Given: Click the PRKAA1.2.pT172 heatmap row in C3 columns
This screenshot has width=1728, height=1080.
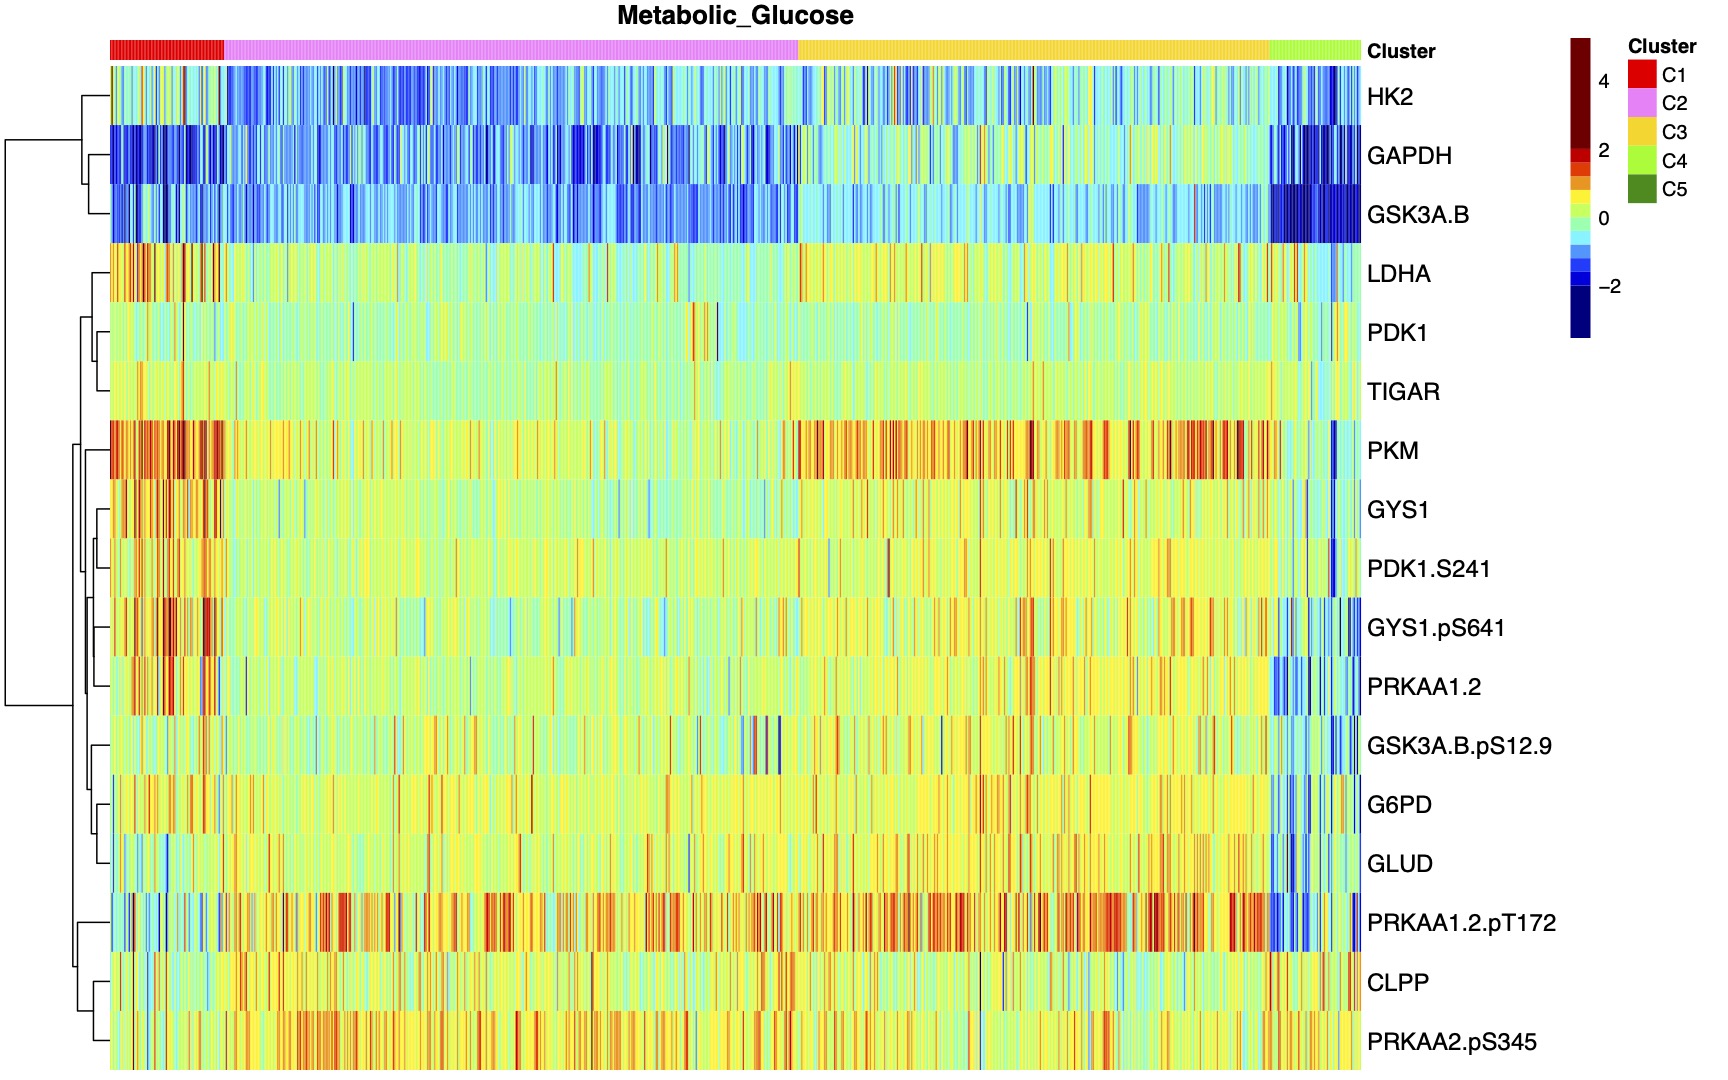Looking at the screenshot, I should pyautogui.click(x=1034, y=922).
